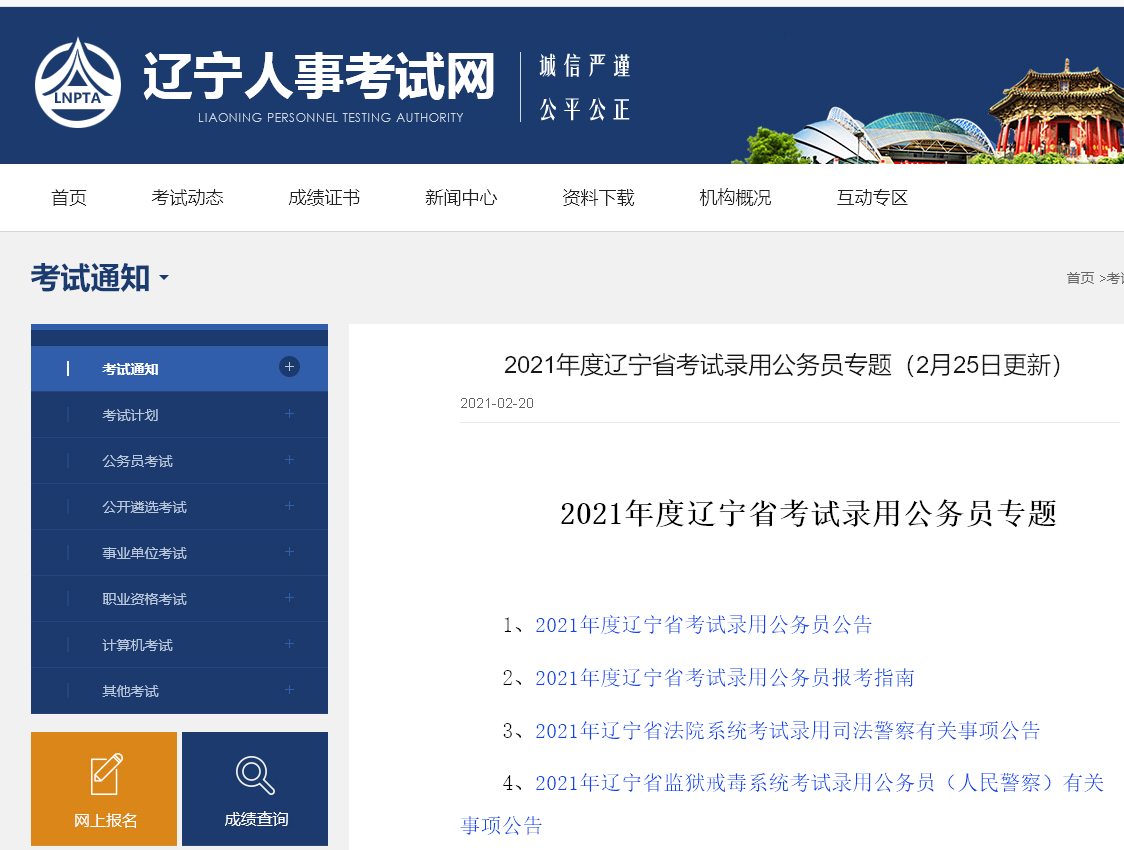Image resolution: width=1124 pixels, height=850 pixels.
Task: Click plus icon next to 事业单位考试
Action: 289,552
